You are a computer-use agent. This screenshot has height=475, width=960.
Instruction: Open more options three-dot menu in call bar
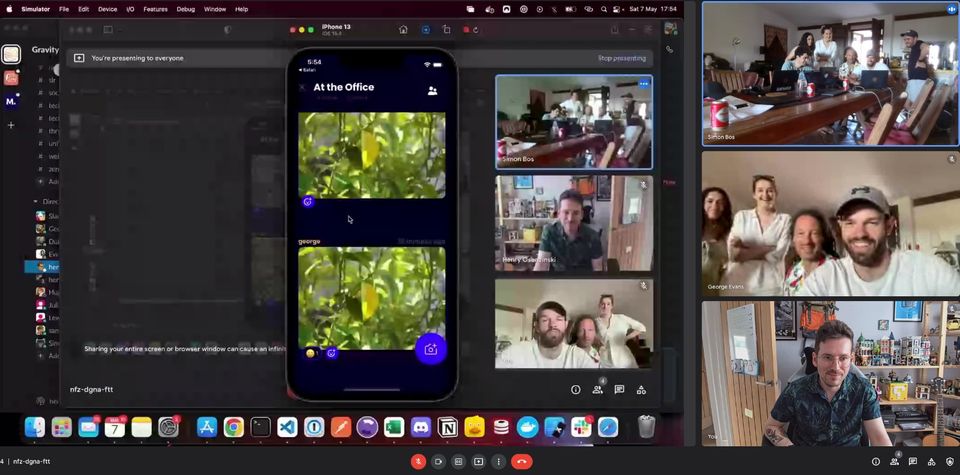tap(498, 462)
